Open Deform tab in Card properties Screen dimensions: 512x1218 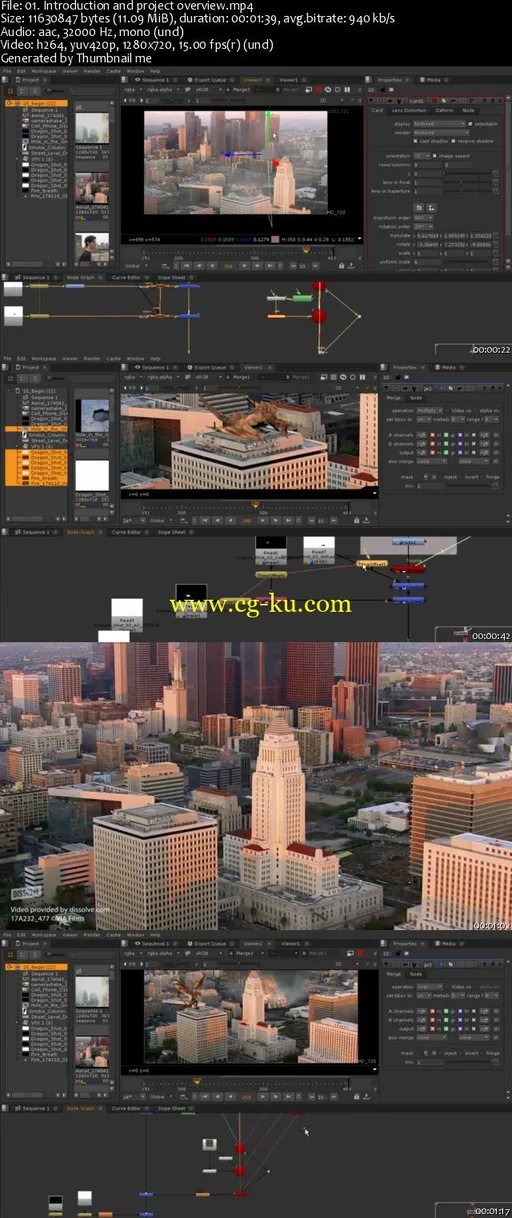point(444,110)
